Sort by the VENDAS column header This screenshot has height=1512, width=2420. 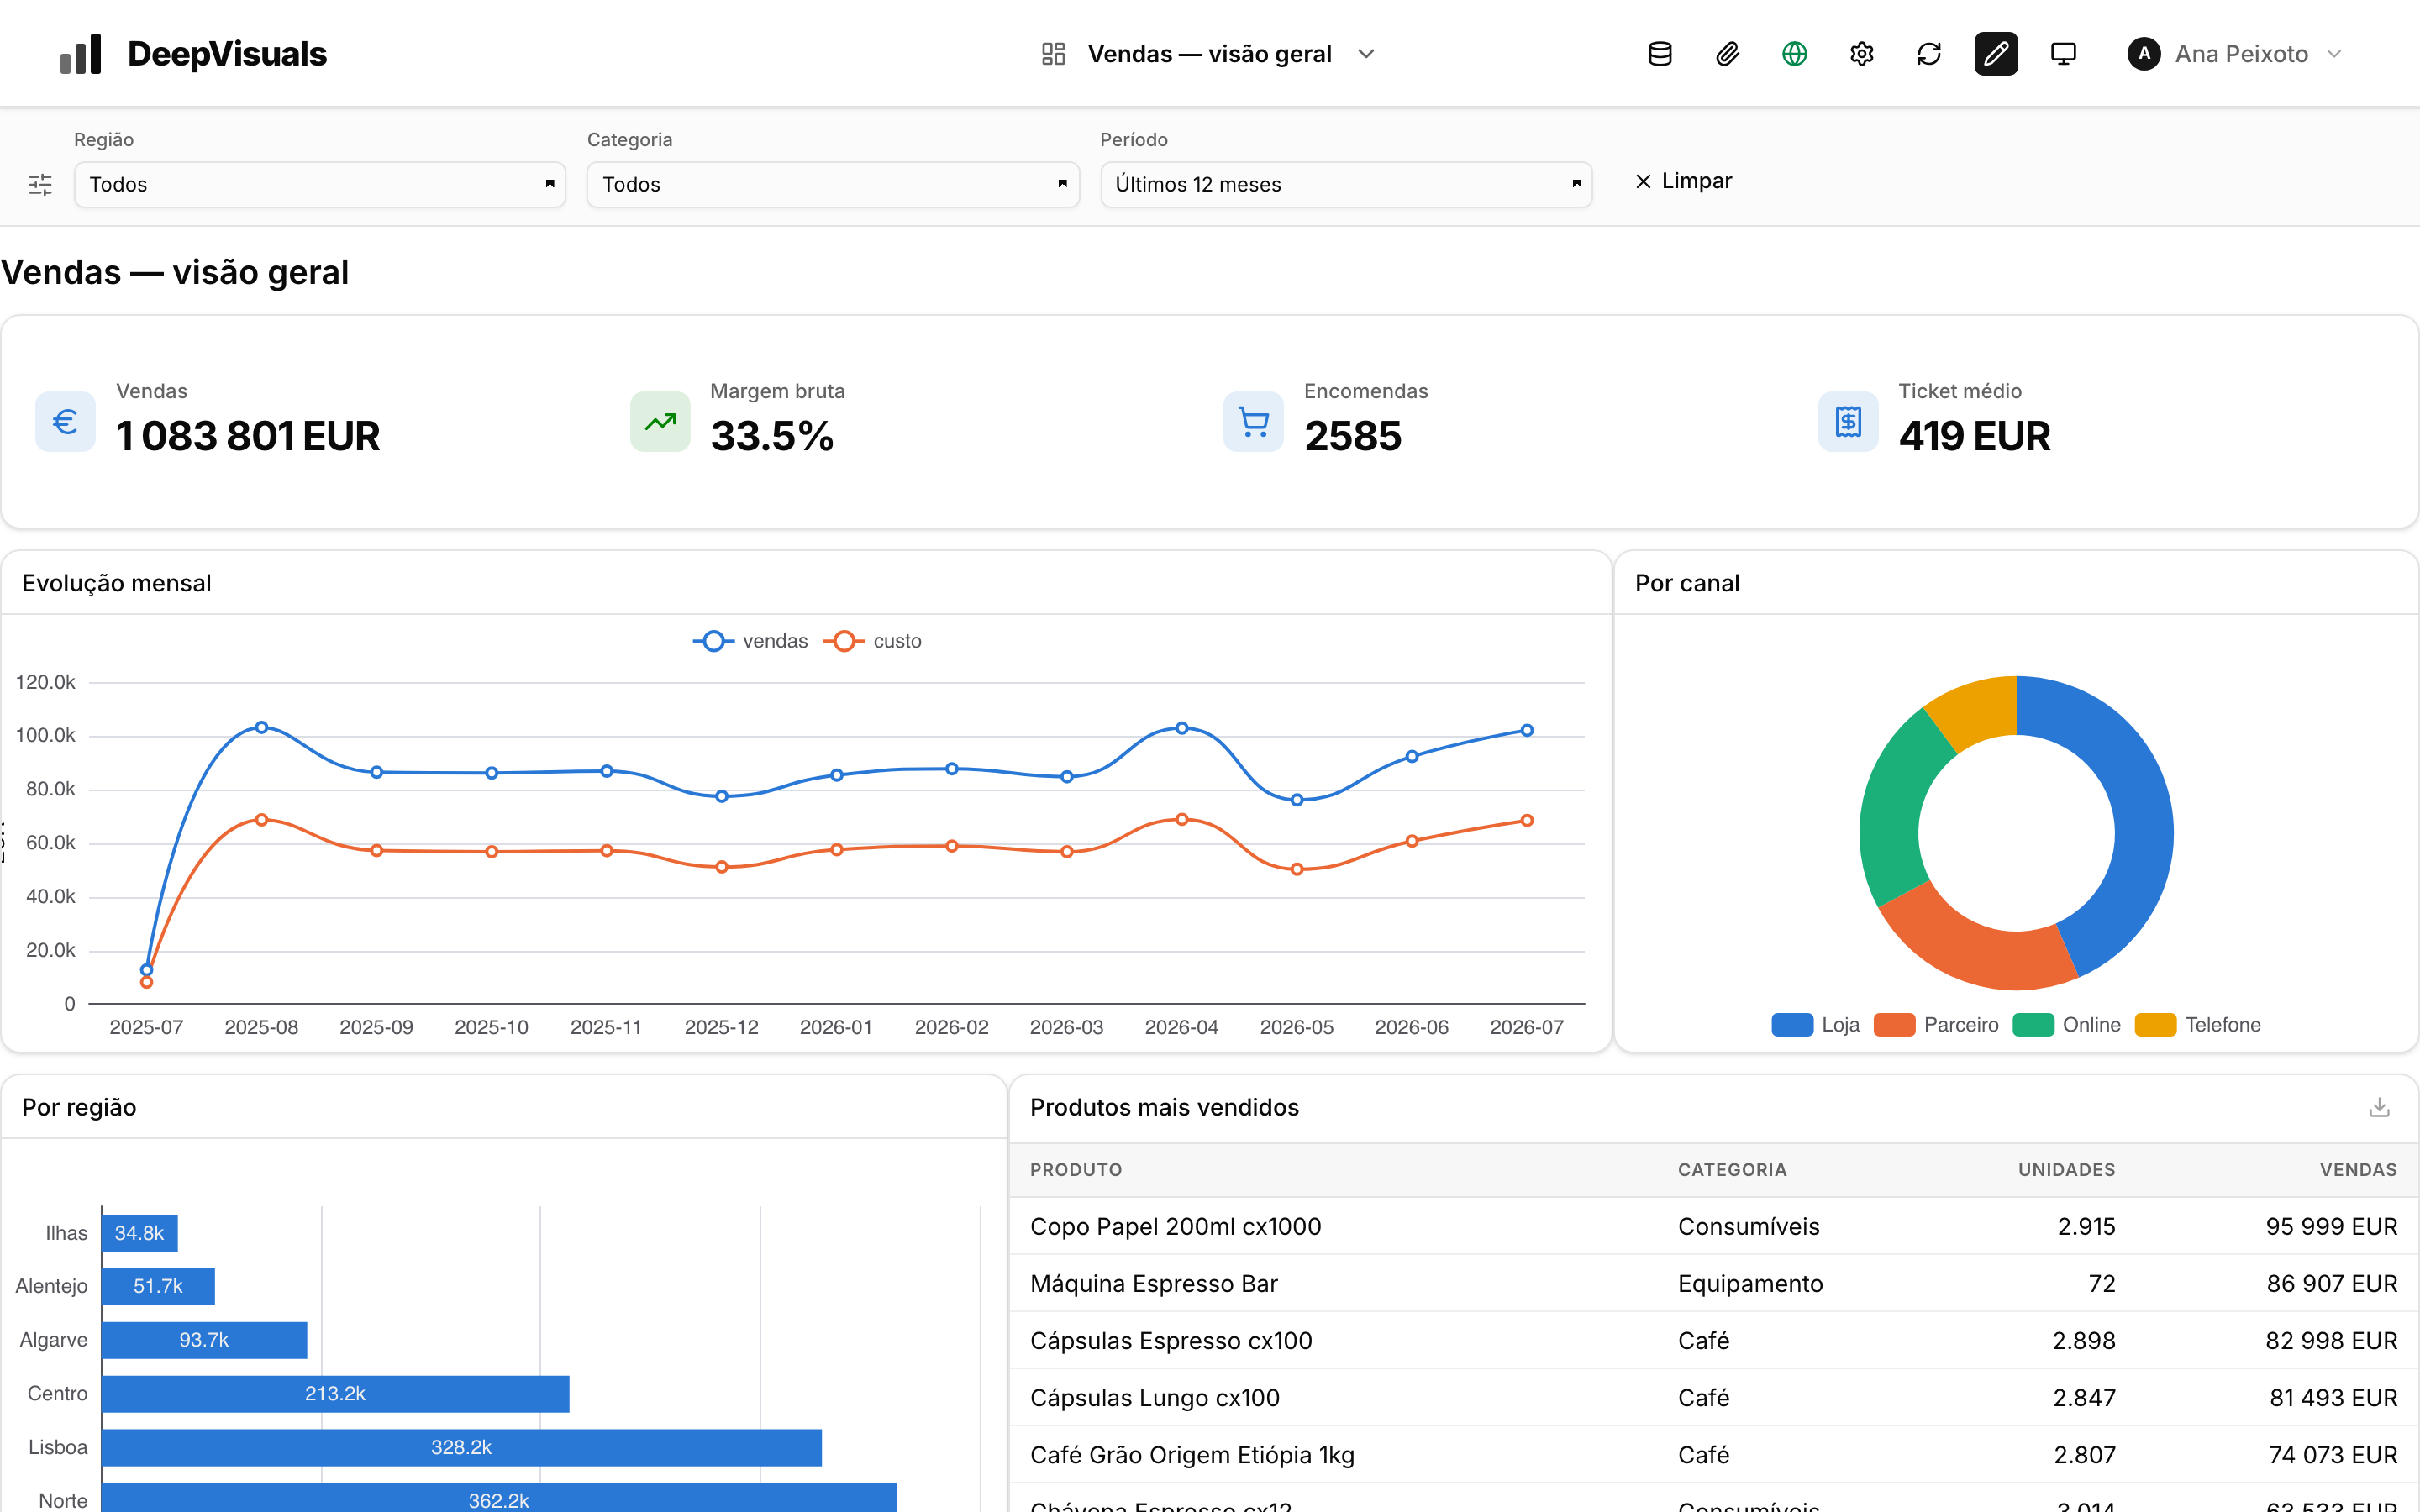click(x=2358, y=1170)
